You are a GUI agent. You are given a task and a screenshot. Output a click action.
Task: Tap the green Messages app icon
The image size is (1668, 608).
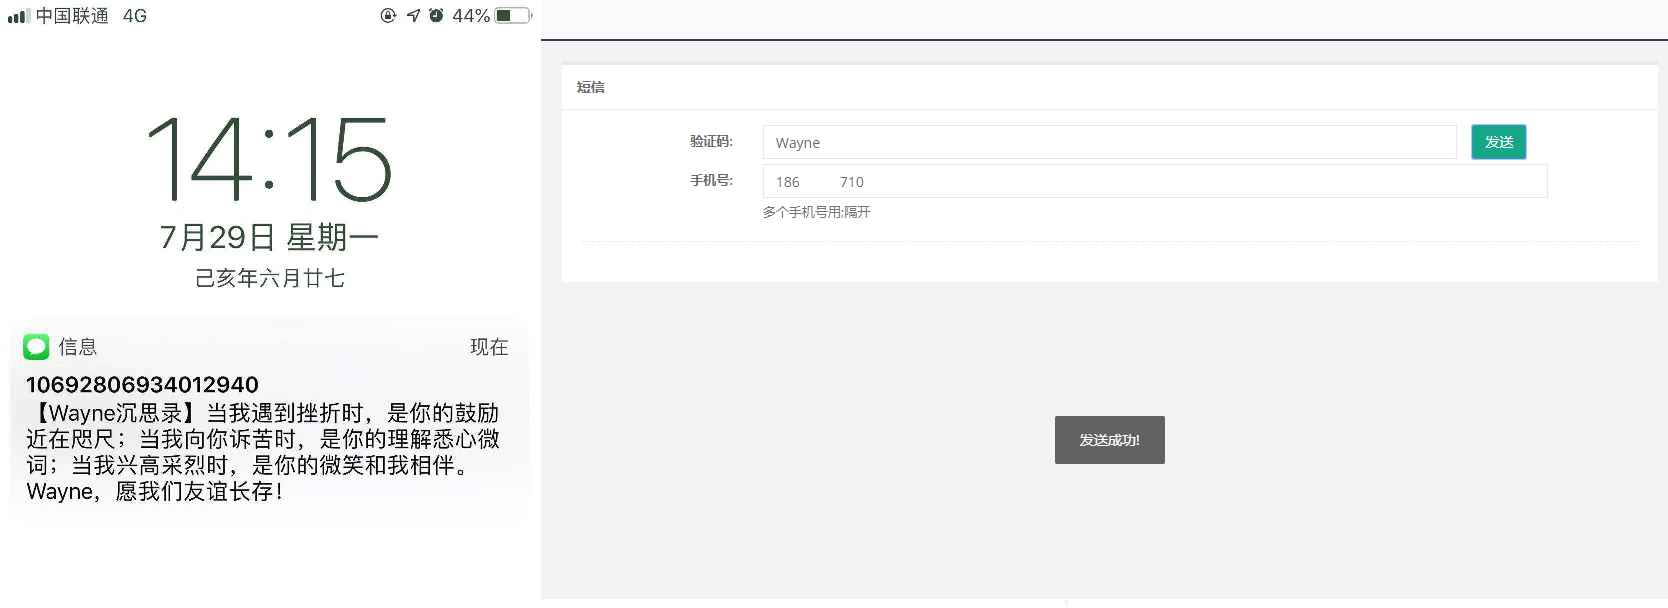[36, 347]
